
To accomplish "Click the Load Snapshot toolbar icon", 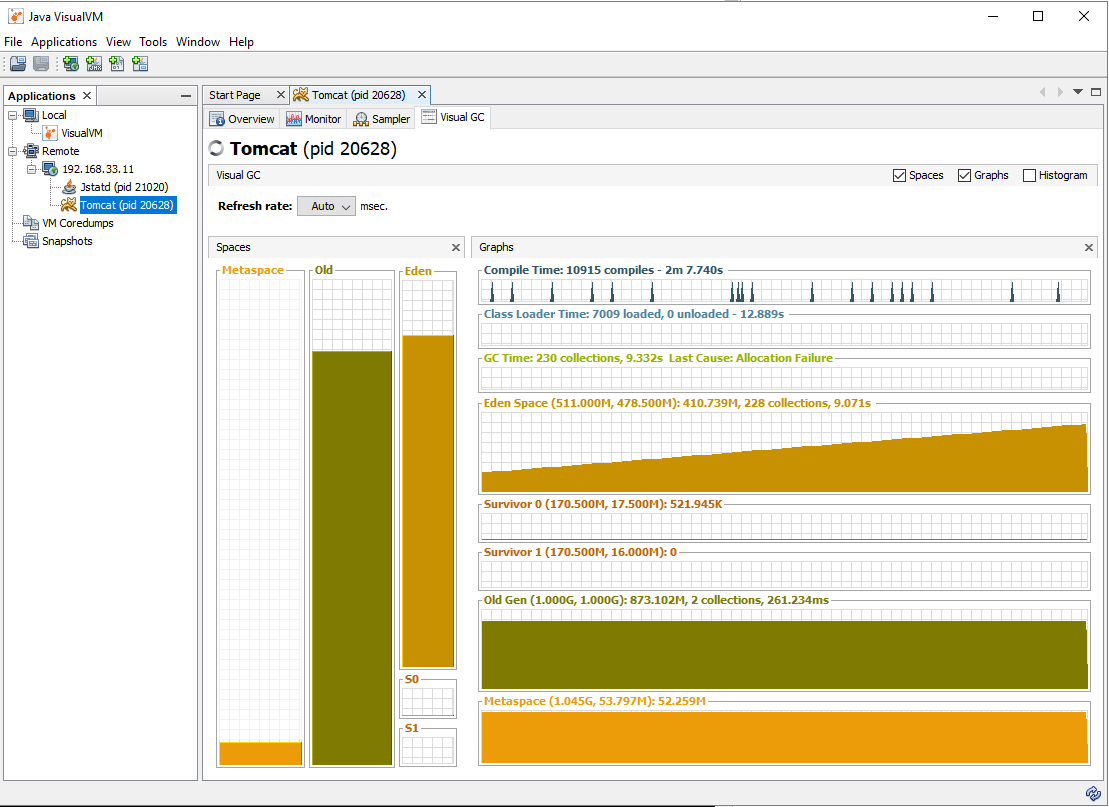I will 18,64.
